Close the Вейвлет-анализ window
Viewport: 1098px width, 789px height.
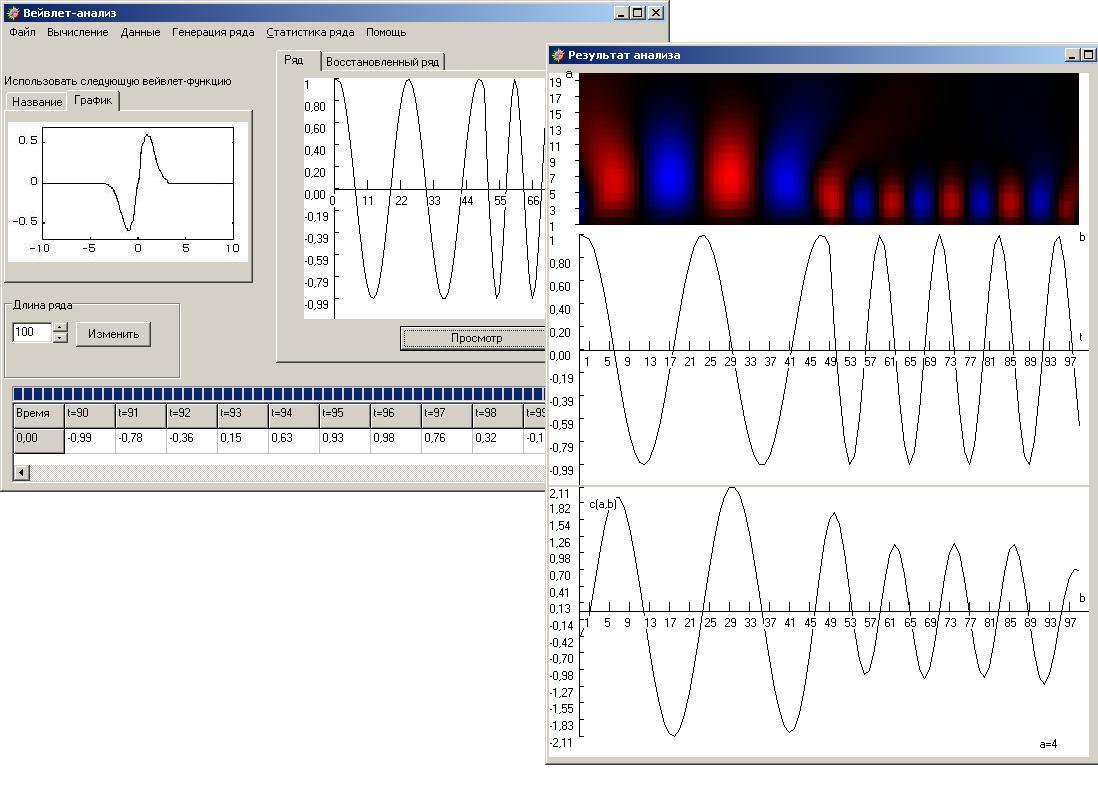click(656, 13)
